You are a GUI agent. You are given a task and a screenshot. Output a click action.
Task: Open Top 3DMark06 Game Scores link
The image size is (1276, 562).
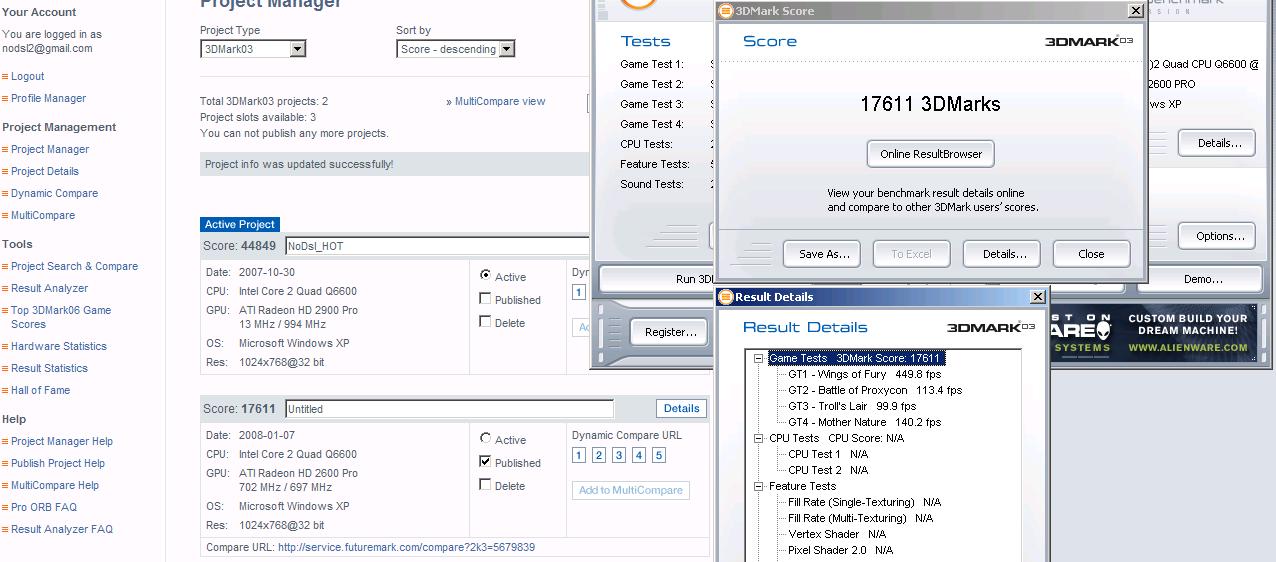point(61,317)
